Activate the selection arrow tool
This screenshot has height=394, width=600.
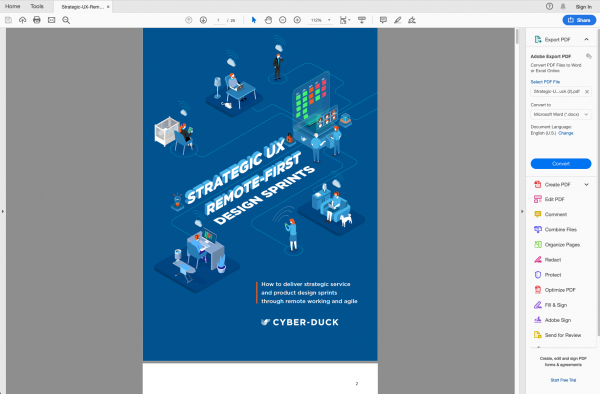pyautogui.click(x=254, y=20)
